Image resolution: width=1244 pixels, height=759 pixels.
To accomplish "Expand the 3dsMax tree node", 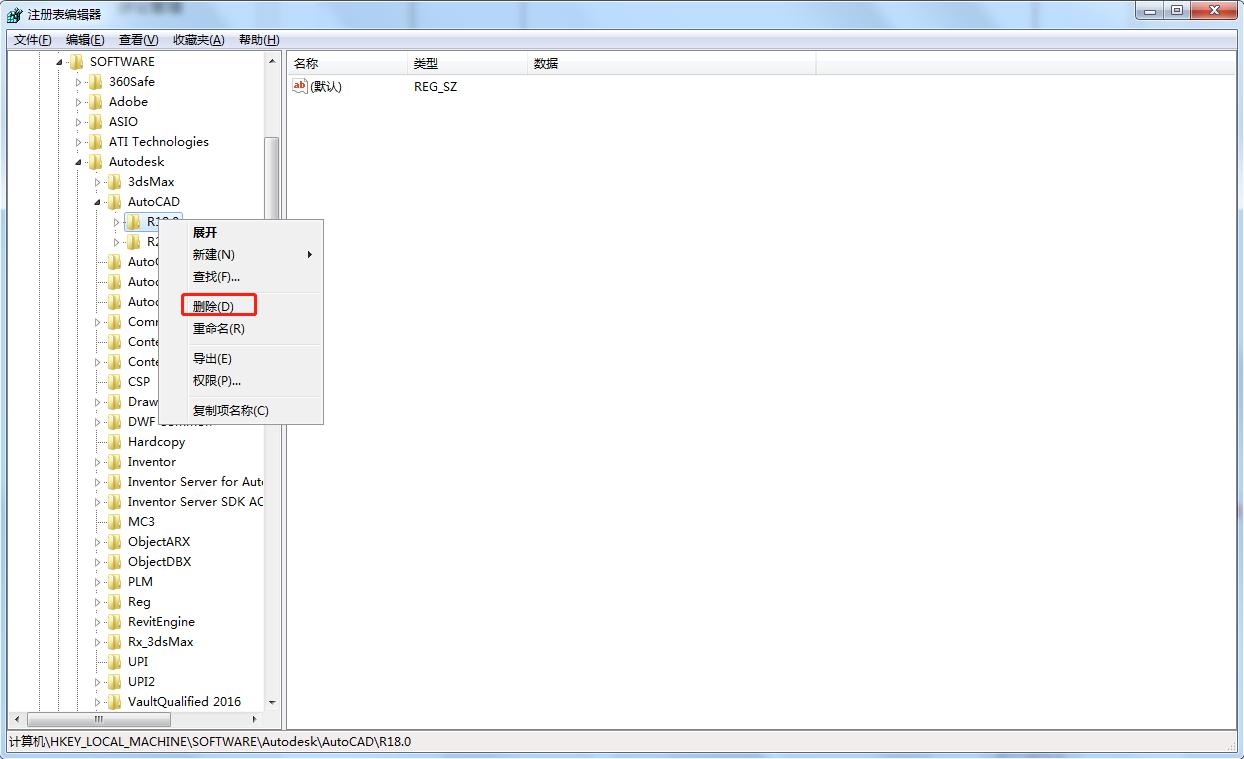I will point(98,182).
